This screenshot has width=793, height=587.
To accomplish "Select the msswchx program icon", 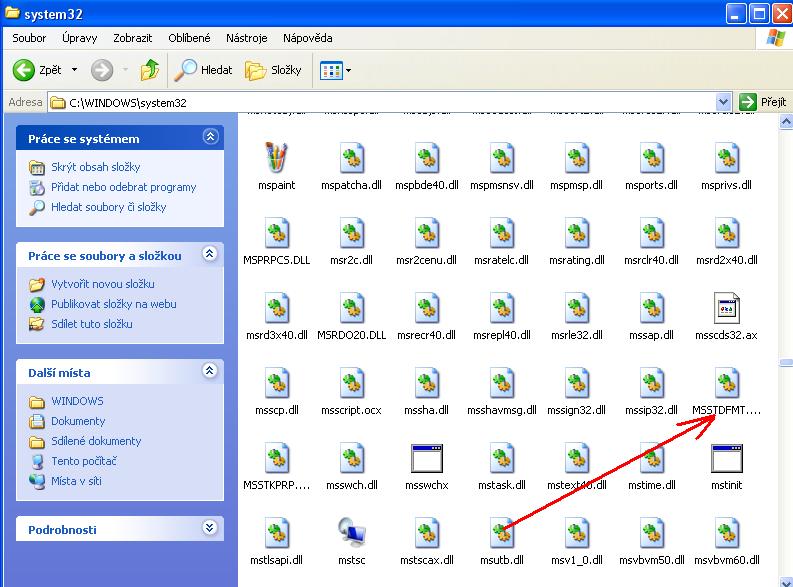I will (427, 459).
